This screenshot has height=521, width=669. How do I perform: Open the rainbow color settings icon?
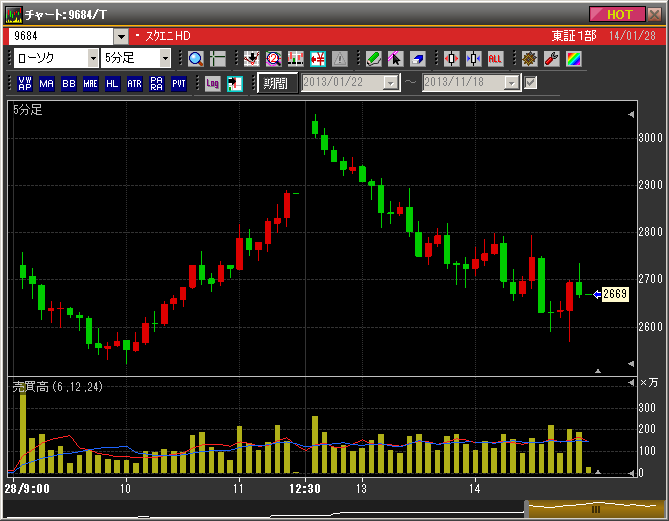pos(573,59)
